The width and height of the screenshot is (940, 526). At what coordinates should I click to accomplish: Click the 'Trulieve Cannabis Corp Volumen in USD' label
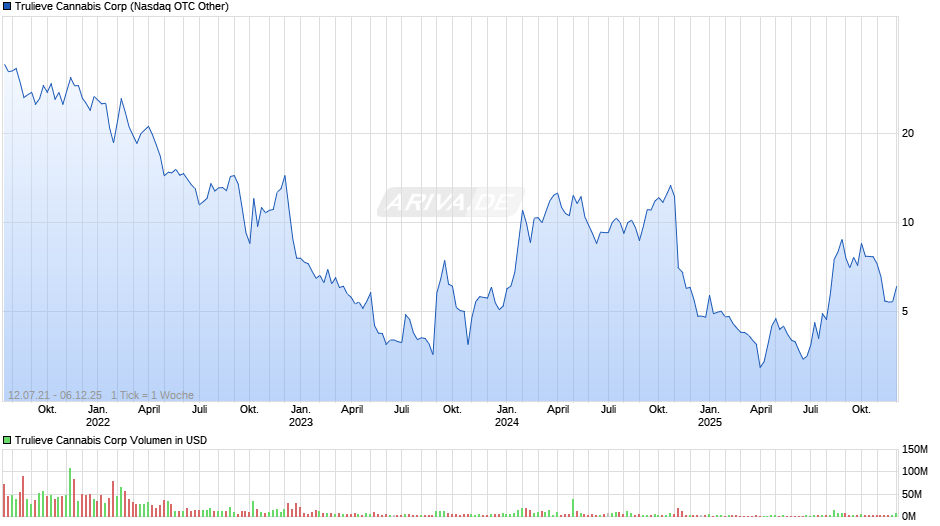coord(111,440)
